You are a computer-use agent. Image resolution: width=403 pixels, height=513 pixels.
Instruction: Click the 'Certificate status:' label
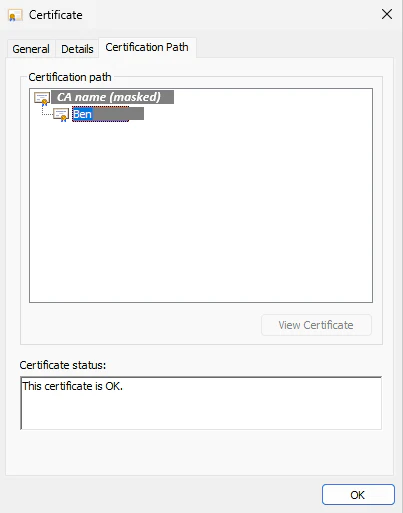(x=63, y=365)
